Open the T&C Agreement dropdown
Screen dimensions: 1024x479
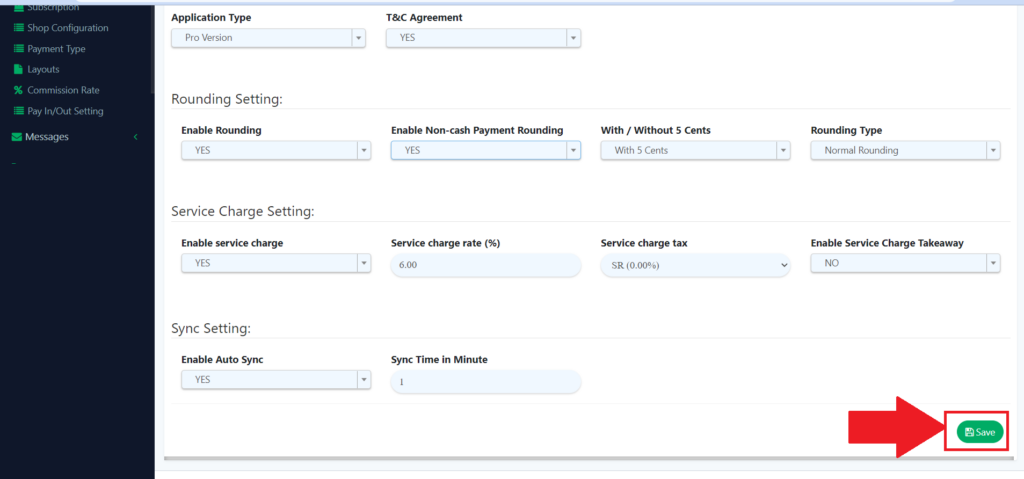coord(483,38)
